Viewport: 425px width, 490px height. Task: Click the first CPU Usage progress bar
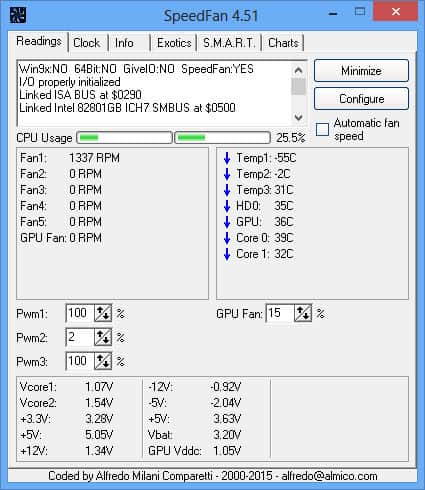pyautogui.click(x=124, y=137)
